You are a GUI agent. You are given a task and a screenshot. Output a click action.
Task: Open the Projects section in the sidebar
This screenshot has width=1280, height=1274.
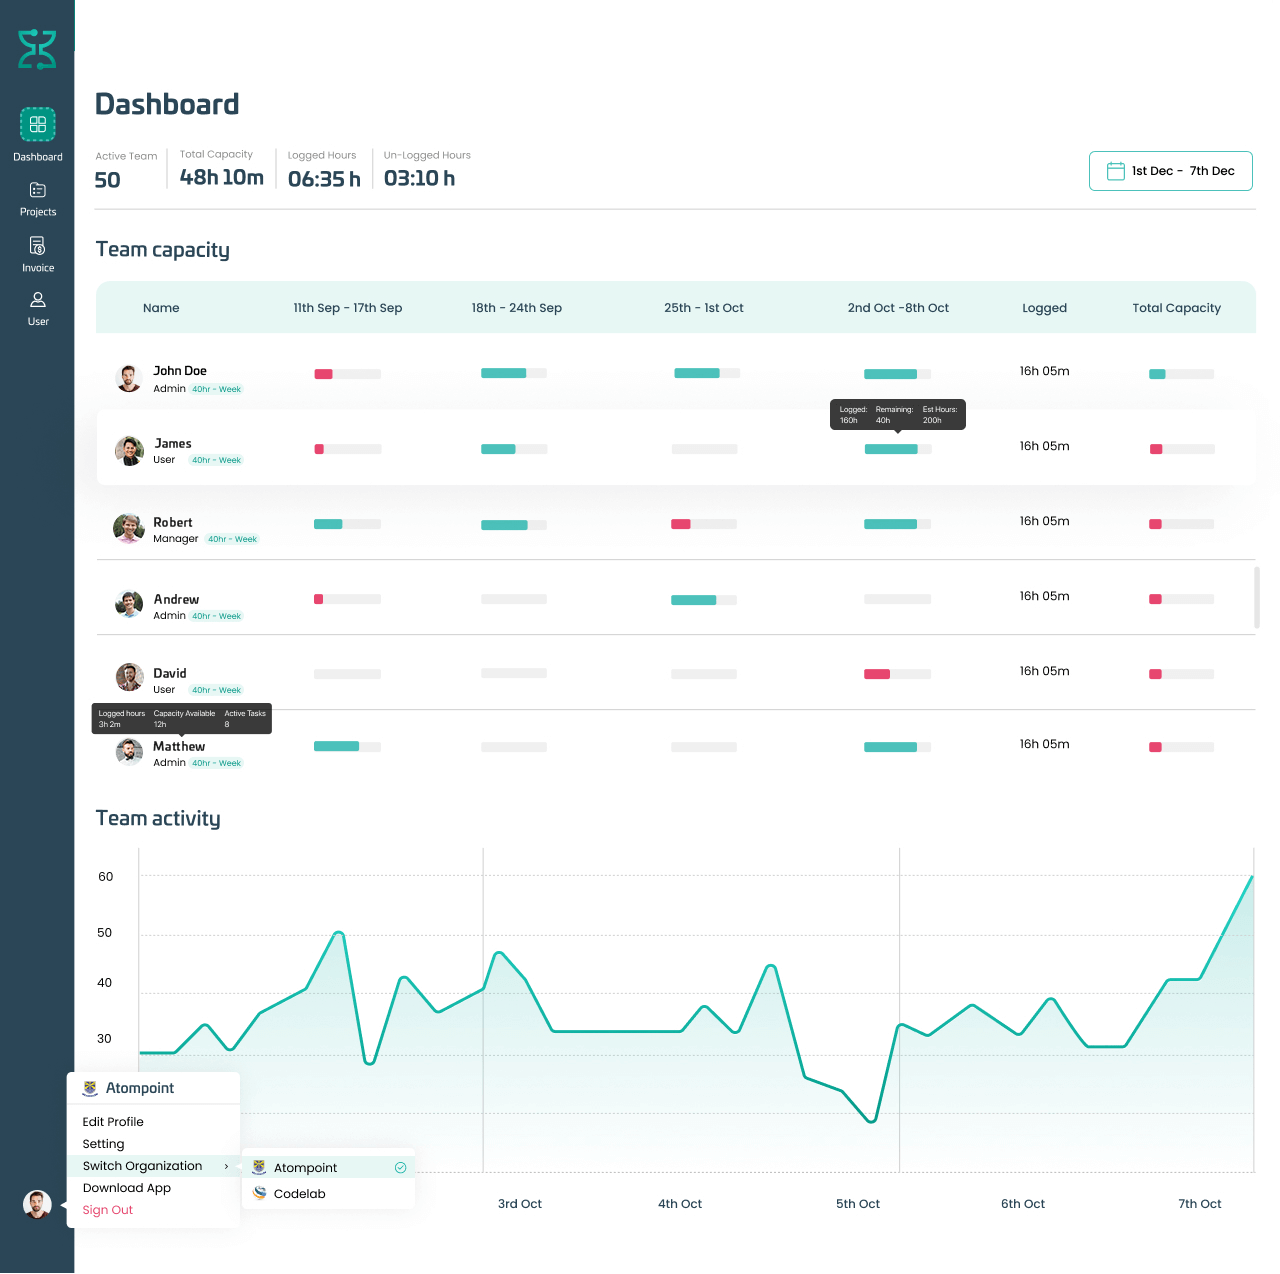(37, 198)
